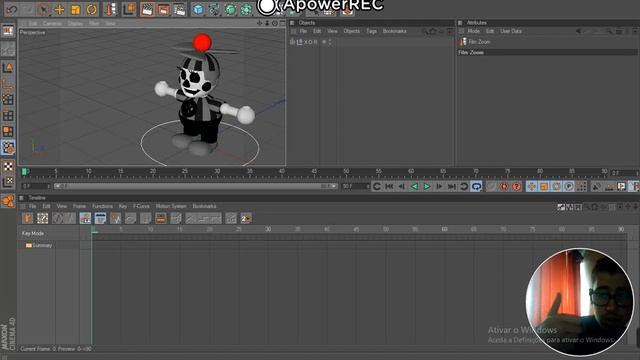Click the Timeline '2' icon at toolbar end
The height and width of the screenshot is (360, 640).
(246, 218)
